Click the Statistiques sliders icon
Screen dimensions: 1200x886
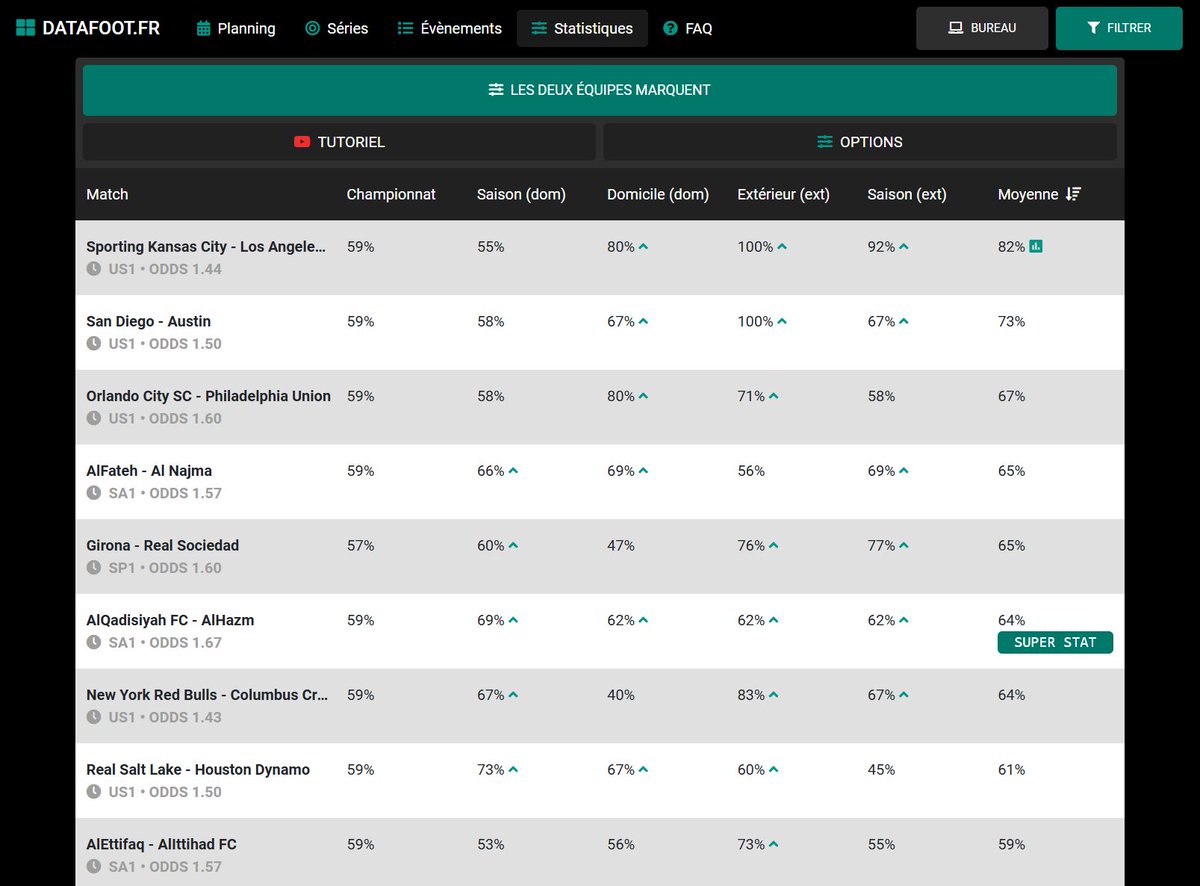(x=539, y=28)
